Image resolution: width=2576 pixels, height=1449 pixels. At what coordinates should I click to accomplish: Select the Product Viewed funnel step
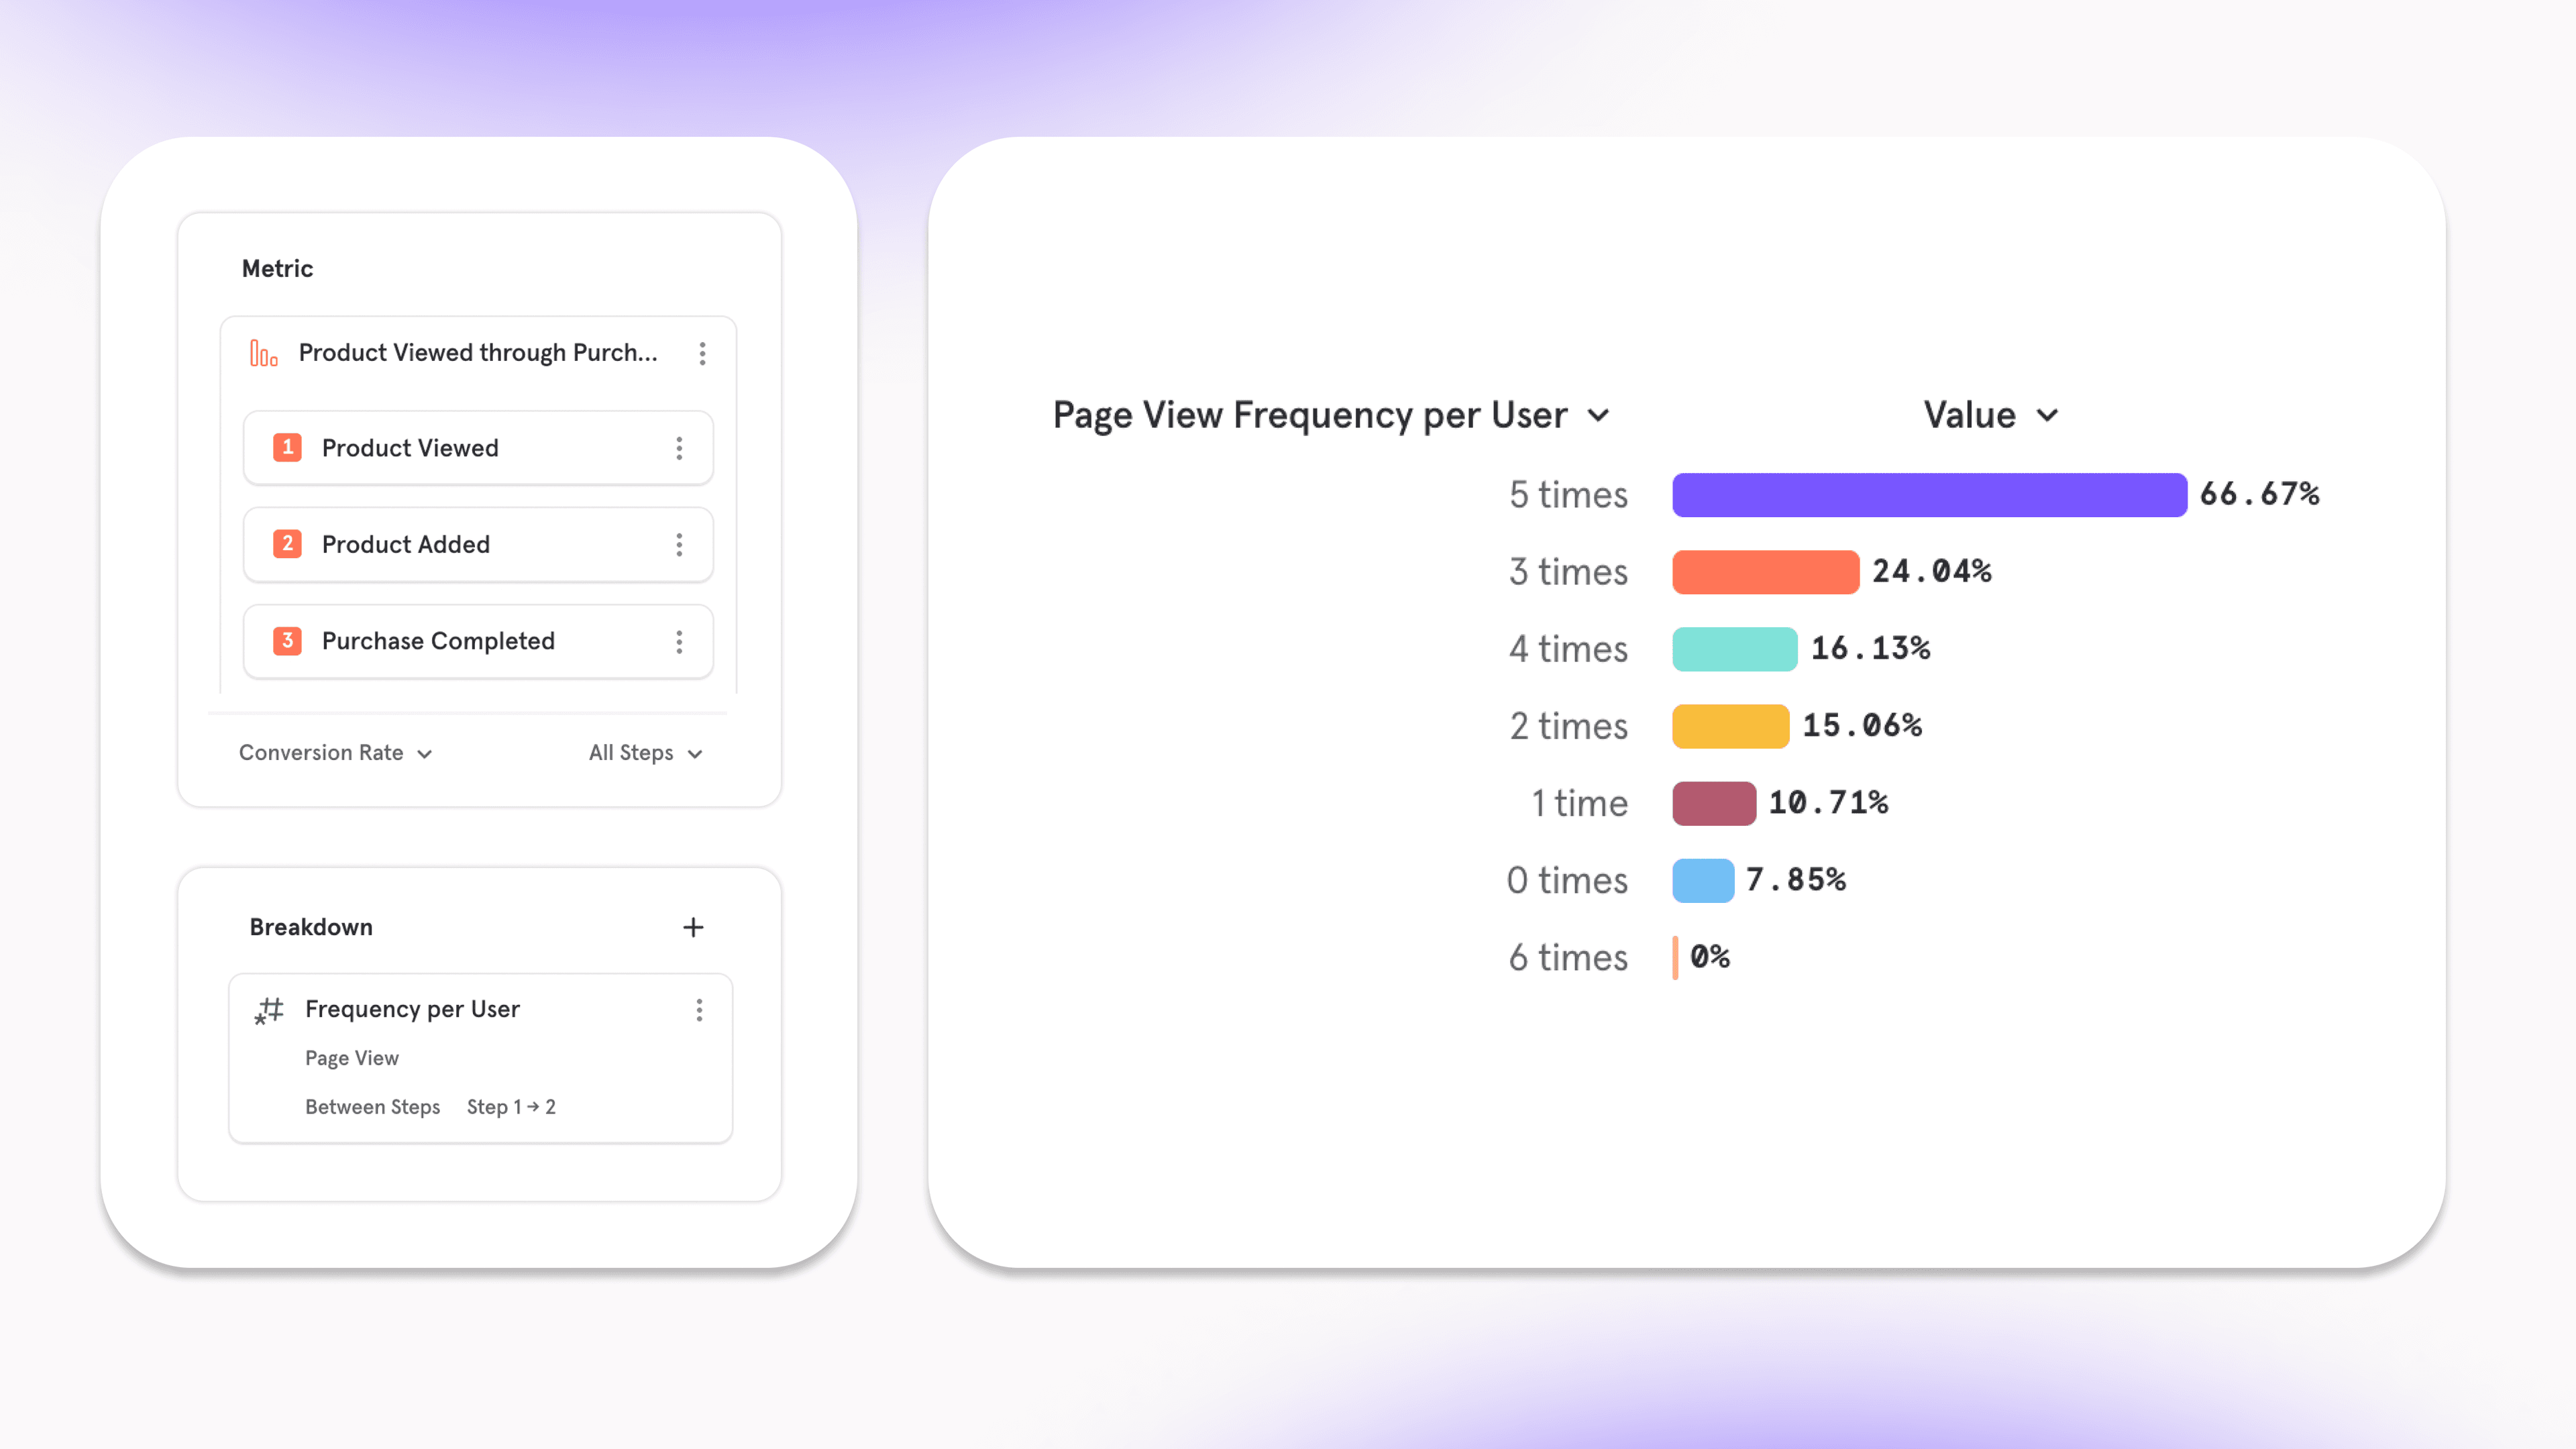pos(478,447)
